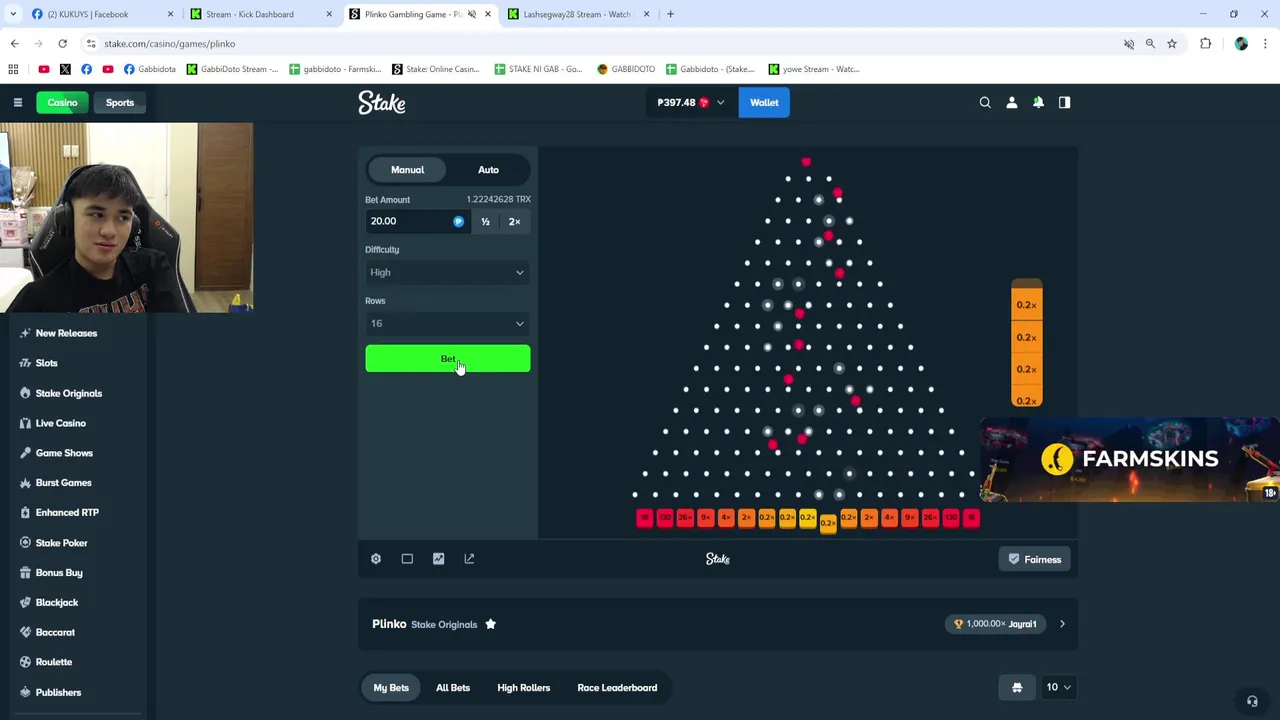This screenshot has height=720, width=1280.
Task: Reload the page in Chrome
Action: pyautogui.click(x=62, y=43)
